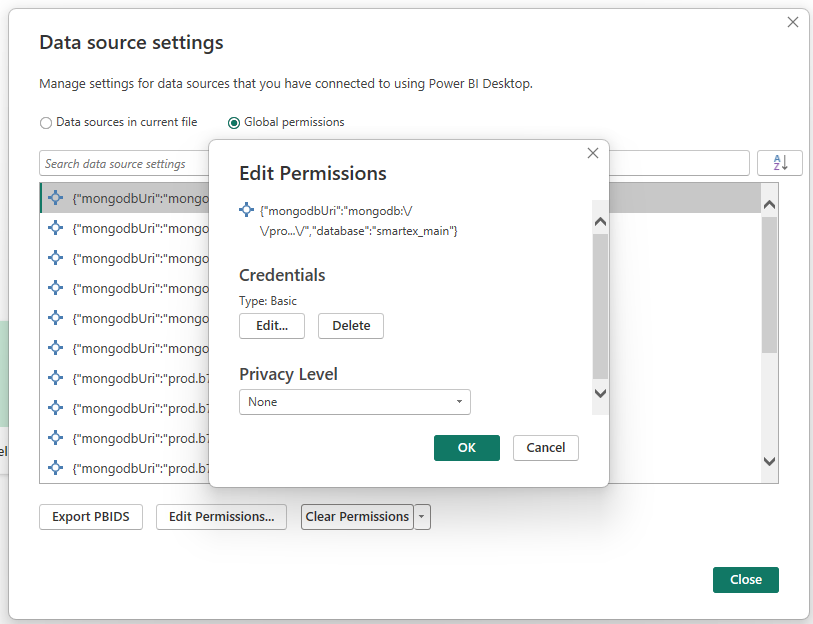813x624 pixels.
Task: Click the first mongodbUri data source icon
Action: [x=56, y=198]
